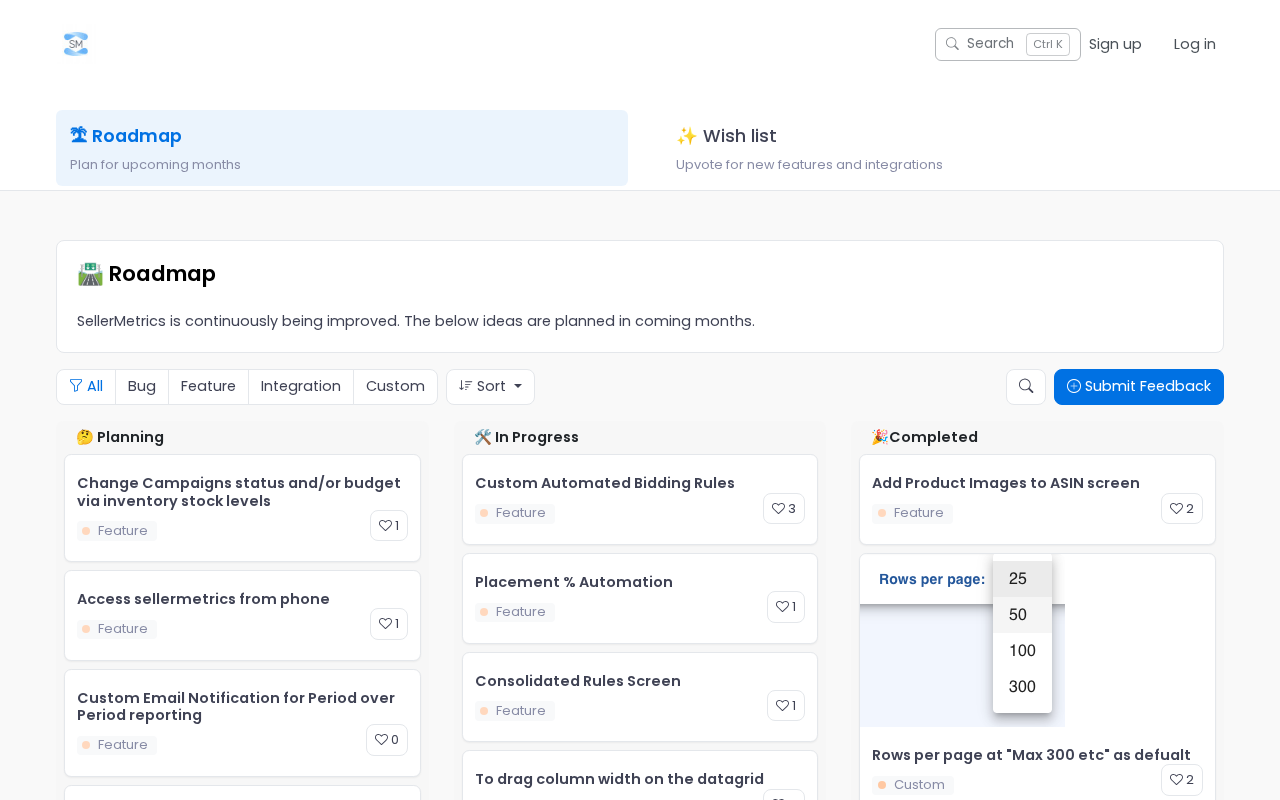This screenshot has height=800, width=1280.
Task: Switch to the Wish list tab
Action: tap(940, 148)
